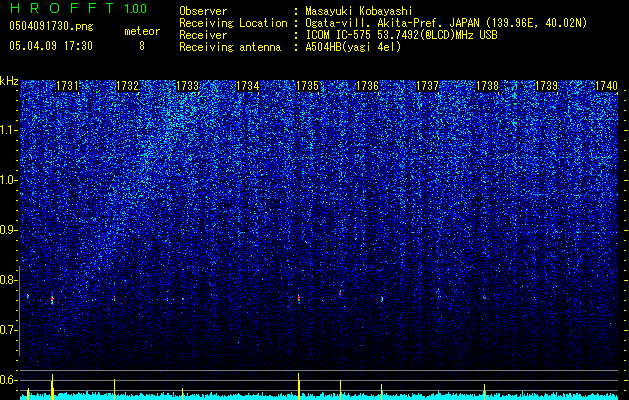Click the 'Observer' field label

point(203,11)
